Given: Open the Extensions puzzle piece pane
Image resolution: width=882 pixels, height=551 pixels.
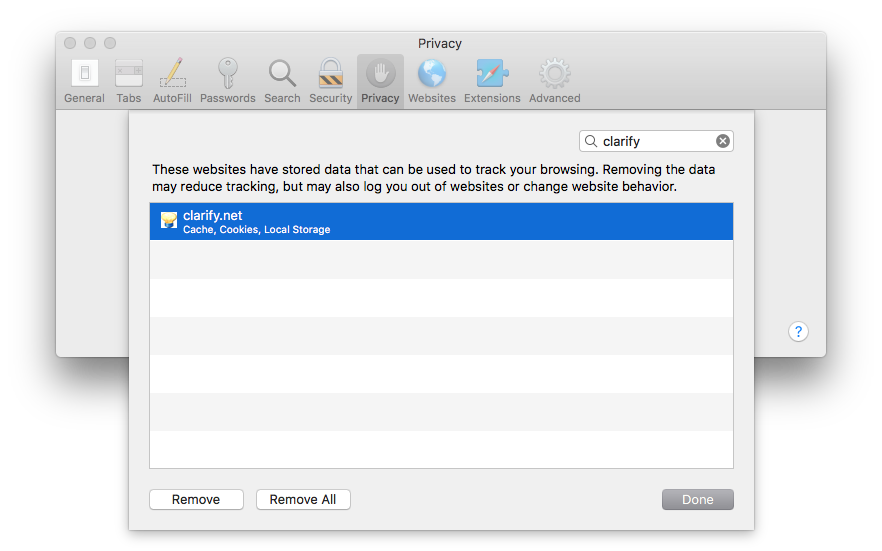Looking at the screenshot, I should click(492, 81).
